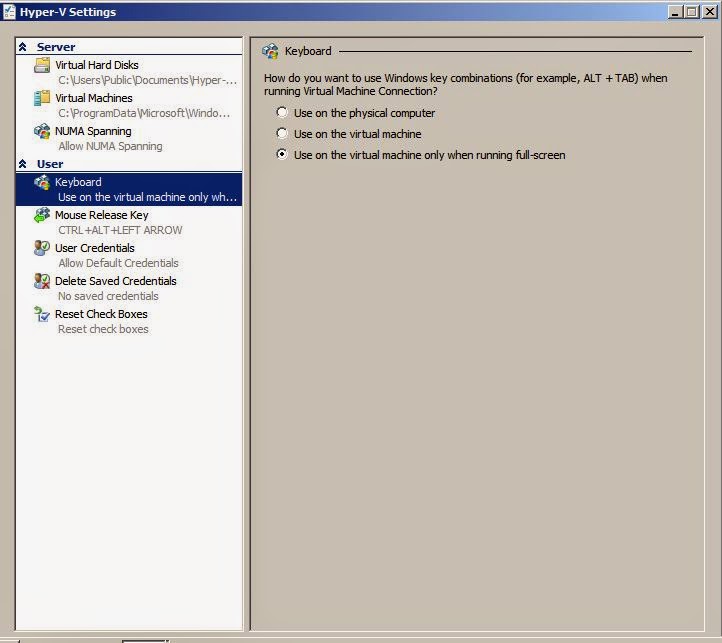Click Use on the virtual machine only wh... subtitle

[x=147, y=197]
